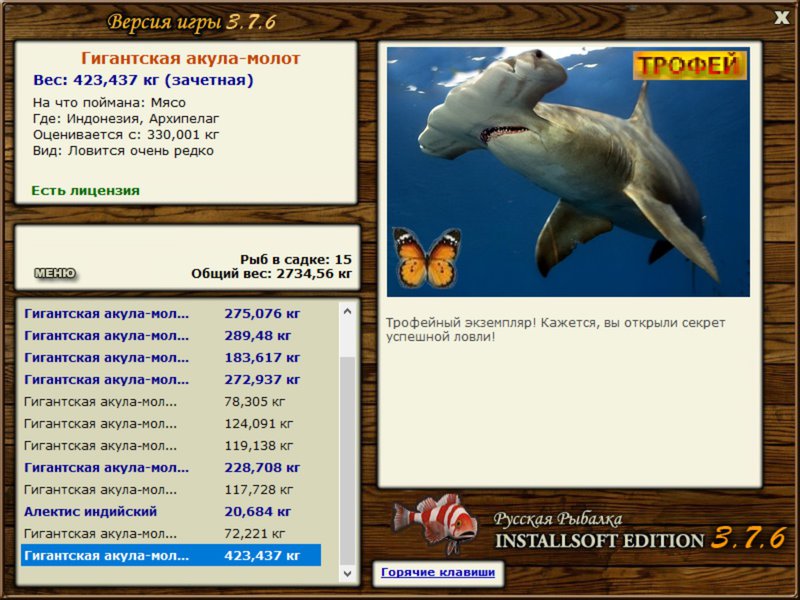The image size is (800, 600).
Task: Open the Горячие клавиши link
Action: pos(438,572)
